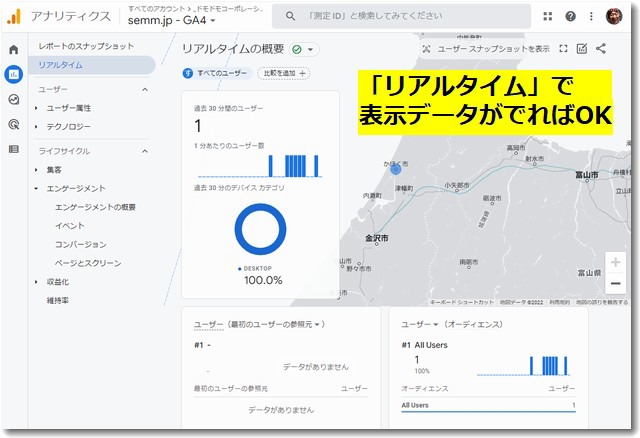
Task: Open 維持率 report
Action: click(x=58, y=301)
